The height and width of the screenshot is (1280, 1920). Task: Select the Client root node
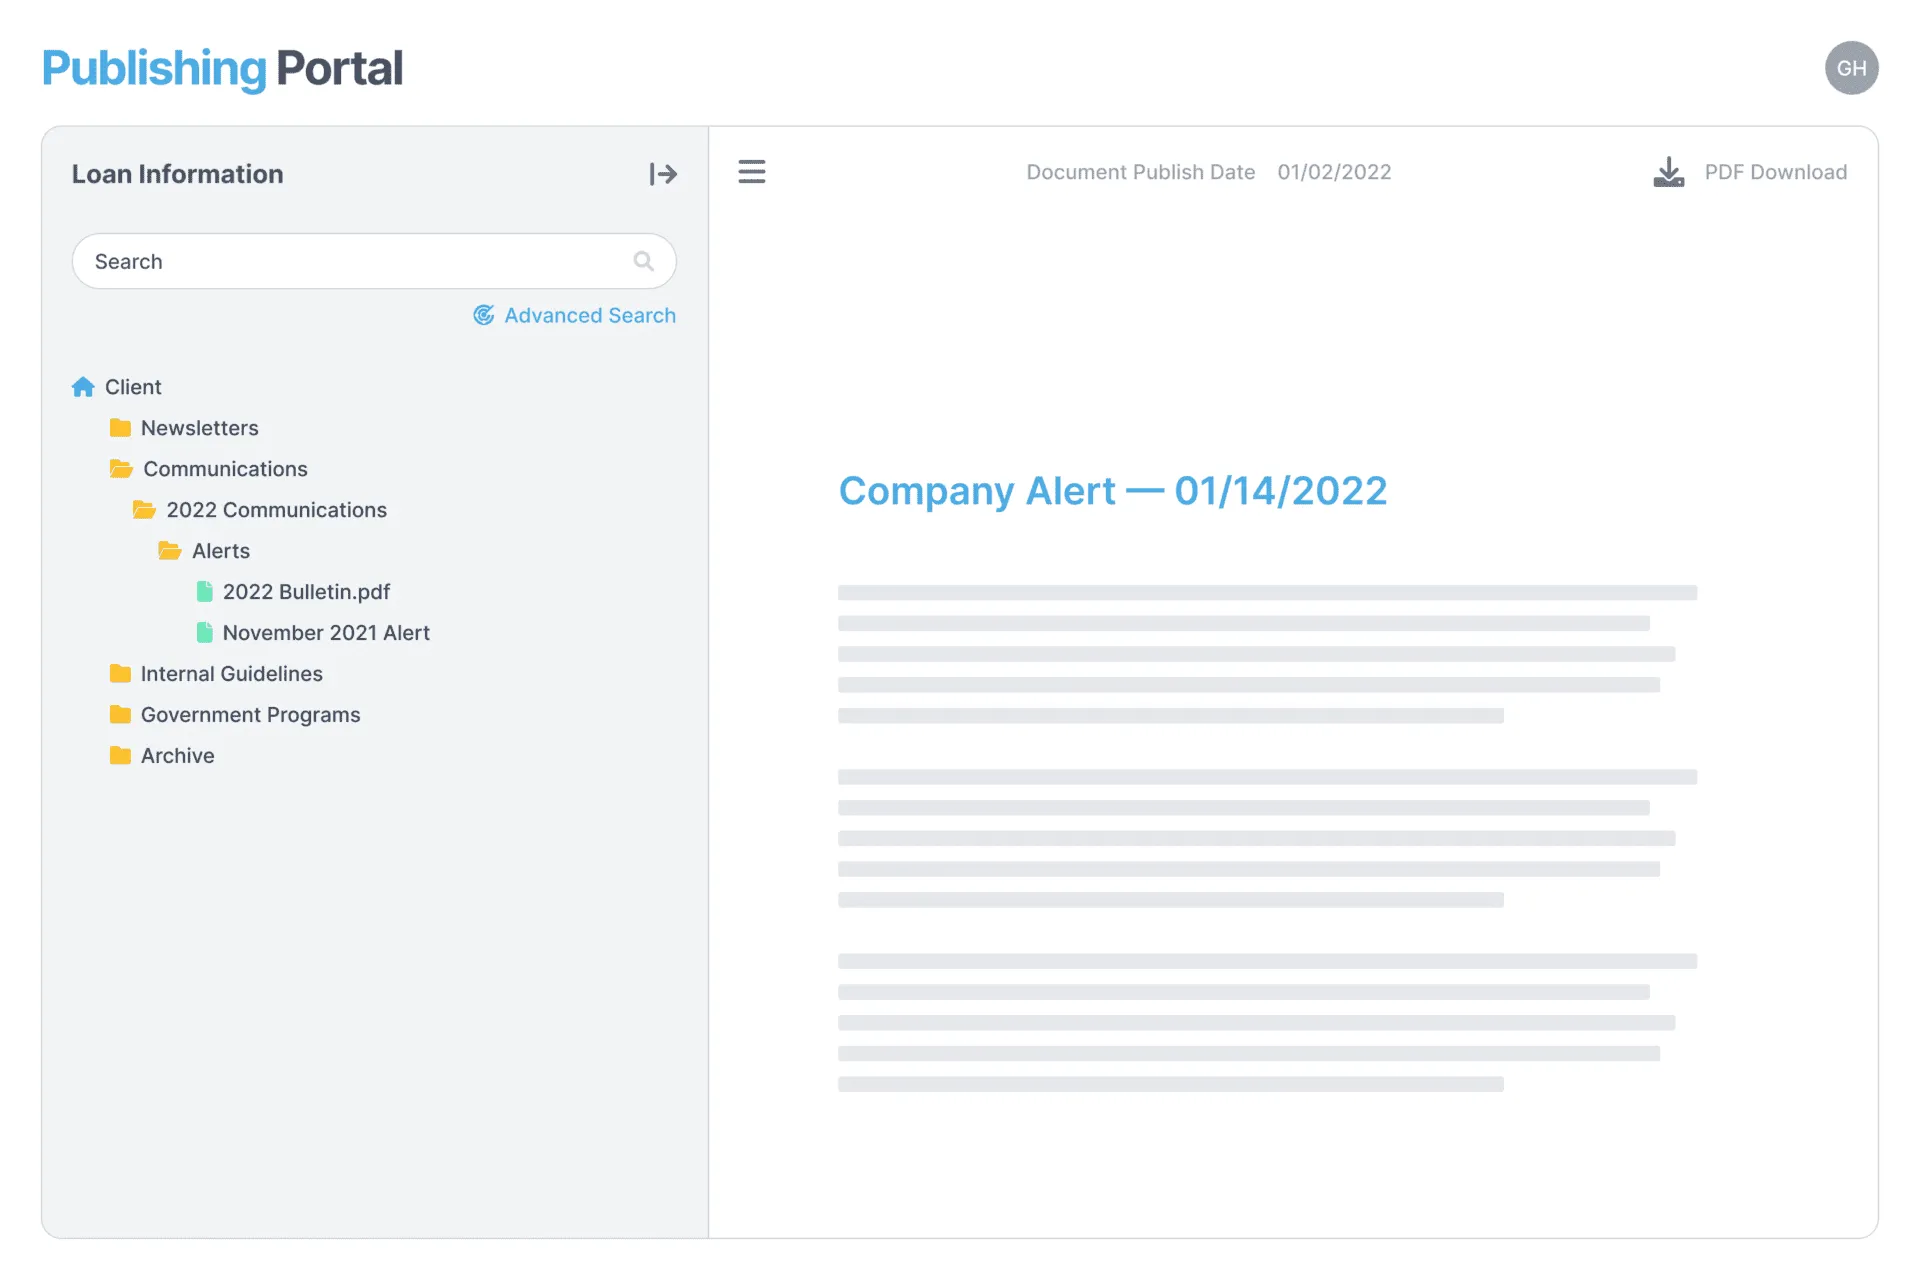click(x=133, y=387)
